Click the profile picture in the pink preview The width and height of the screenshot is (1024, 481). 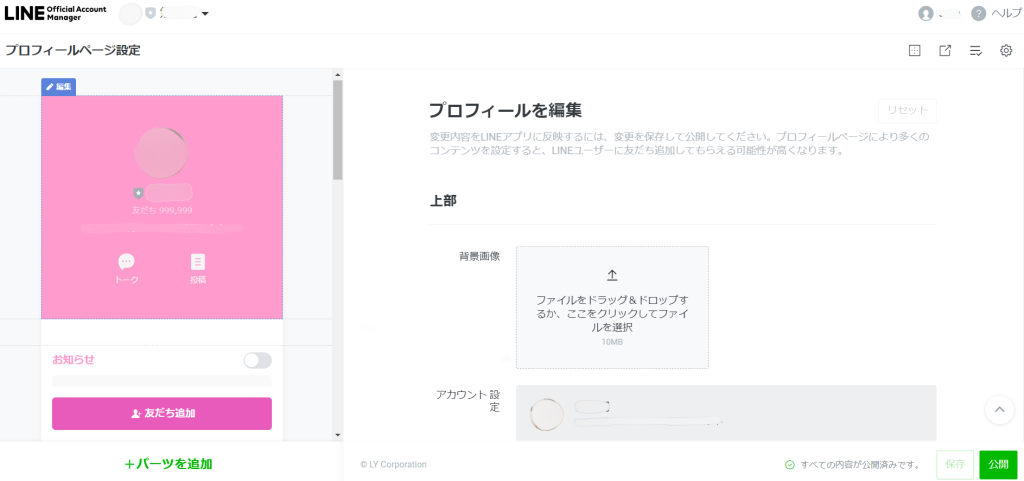(x=161, y=155)
